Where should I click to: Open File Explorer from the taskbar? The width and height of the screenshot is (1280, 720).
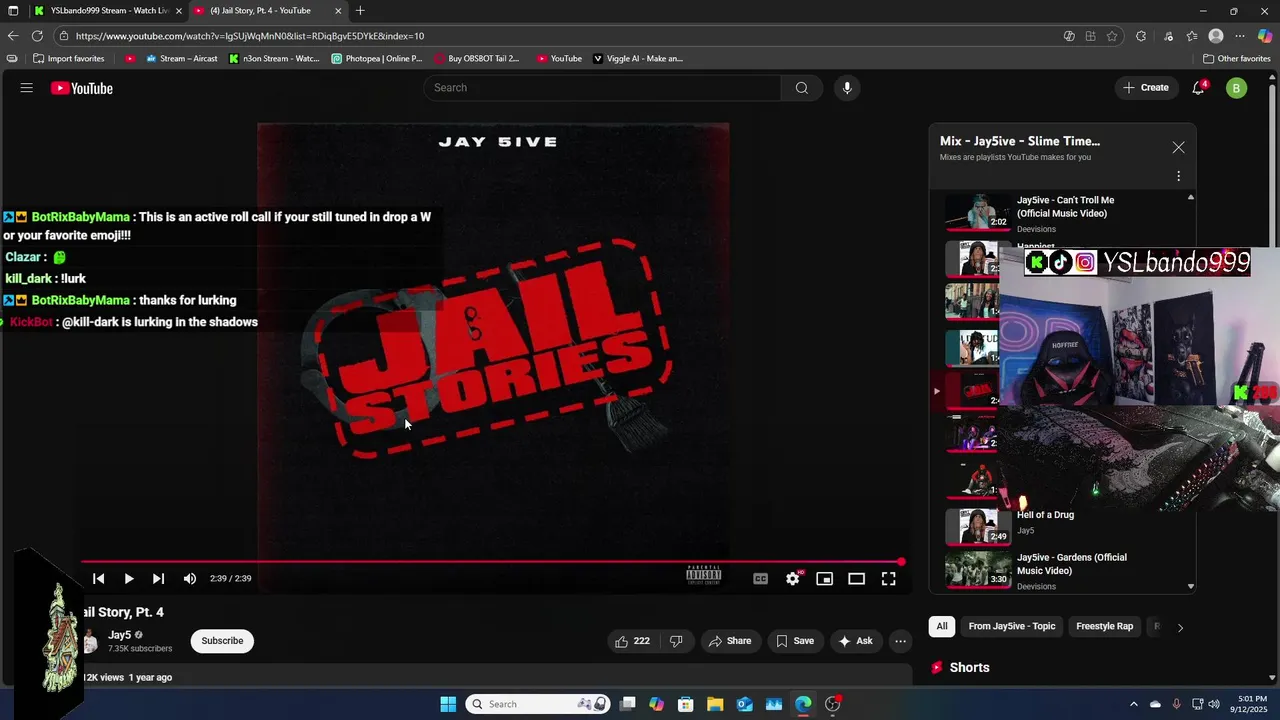715,704
